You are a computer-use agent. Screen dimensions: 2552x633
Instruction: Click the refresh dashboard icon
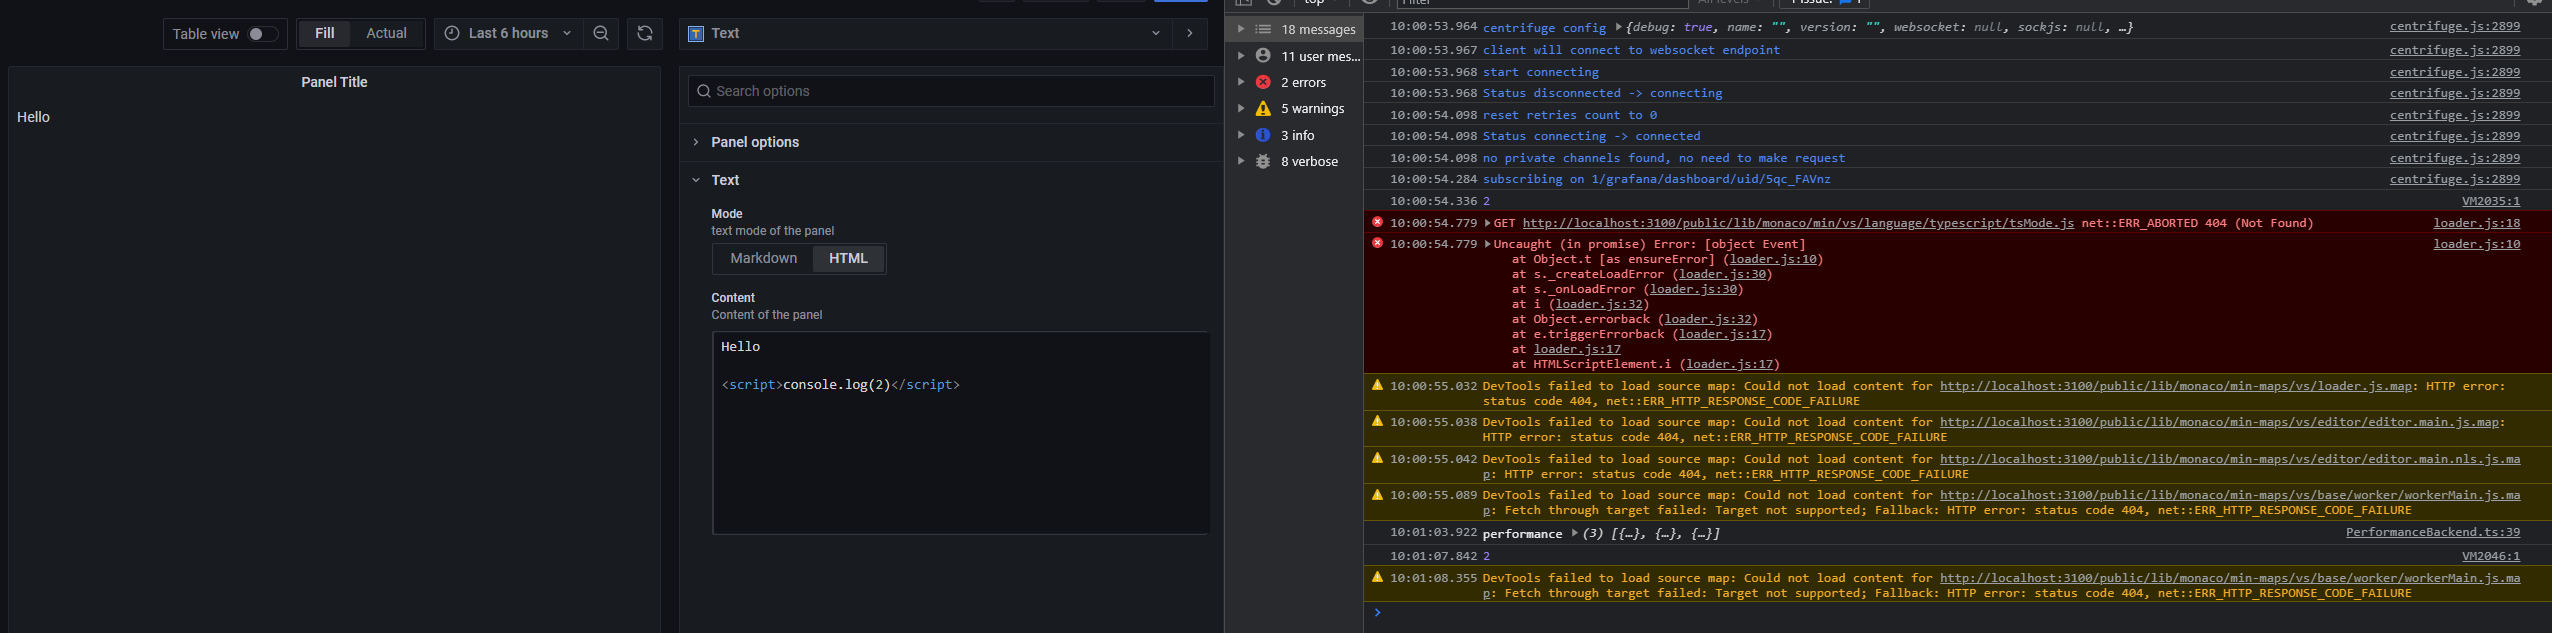(x=645, y=33)
